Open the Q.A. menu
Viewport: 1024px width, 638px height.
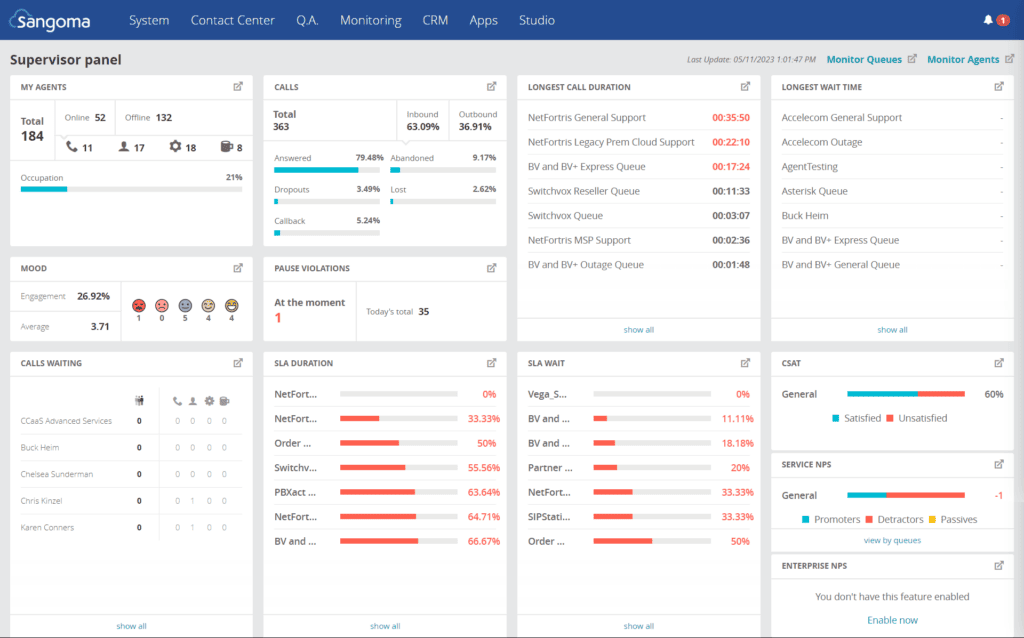[307, 20]
